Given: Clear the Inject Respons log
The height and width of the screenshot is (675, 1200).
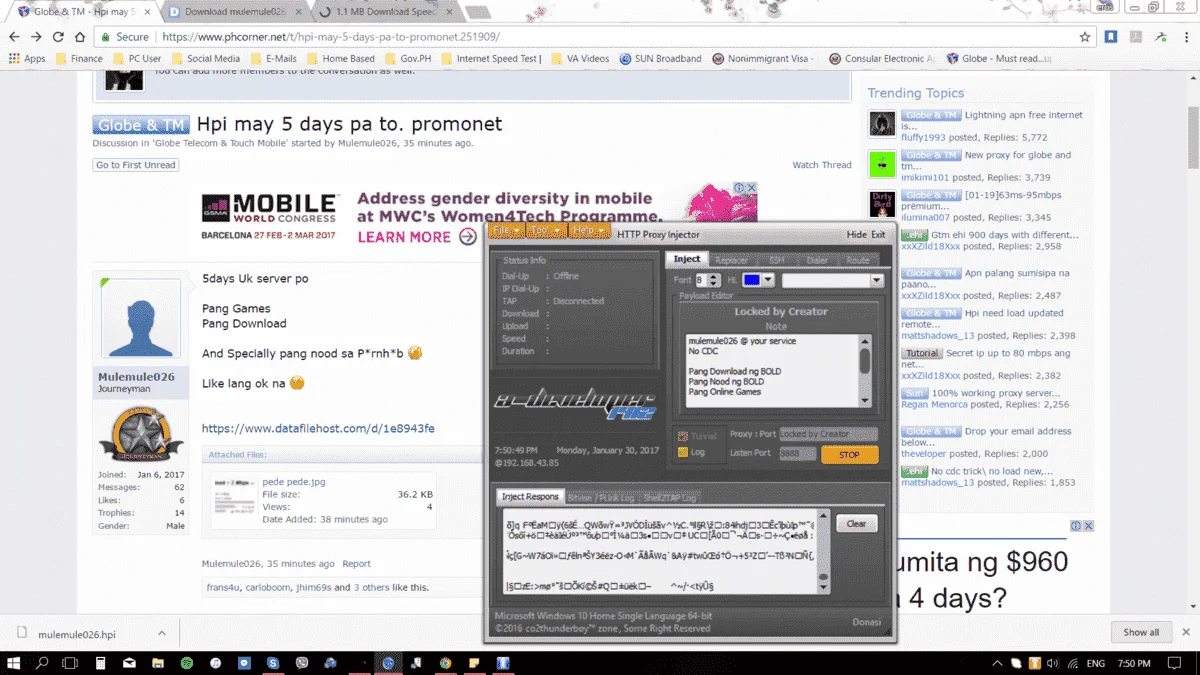Looking at the screenshot, I should (x=856, y=523).
